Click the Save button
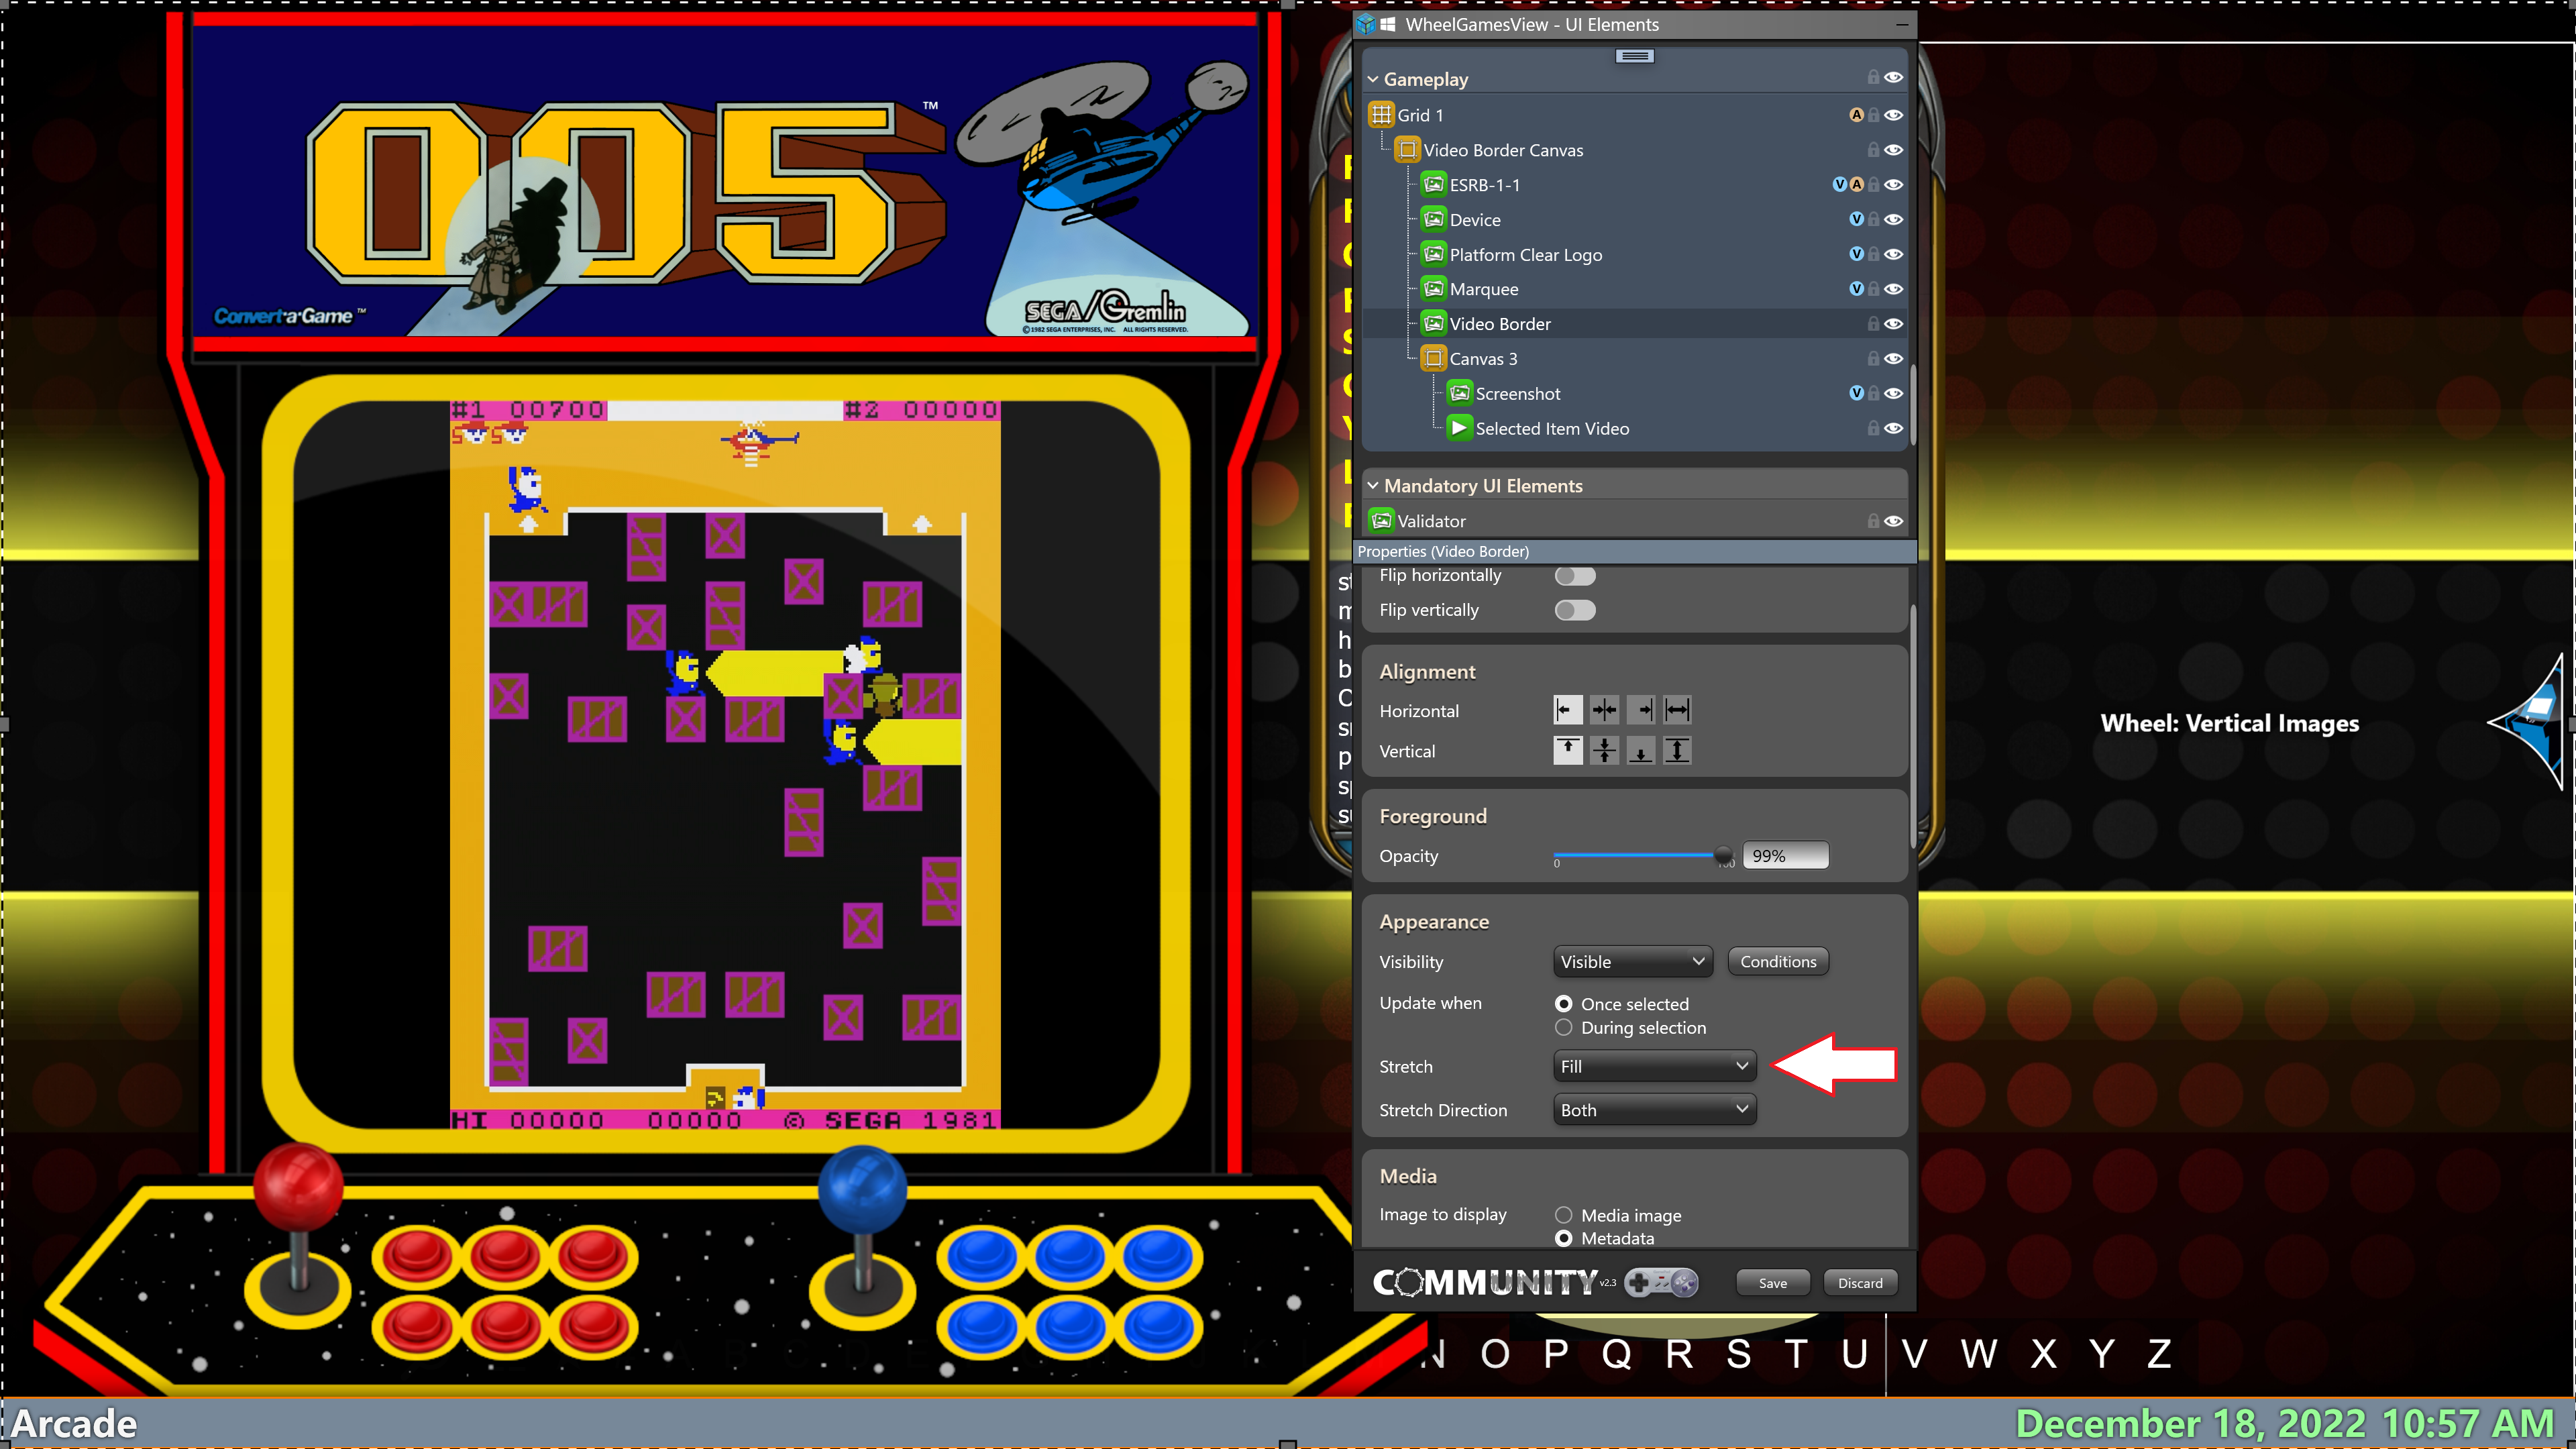The image size is (2576, 1449). [x=1772, y=1283]
